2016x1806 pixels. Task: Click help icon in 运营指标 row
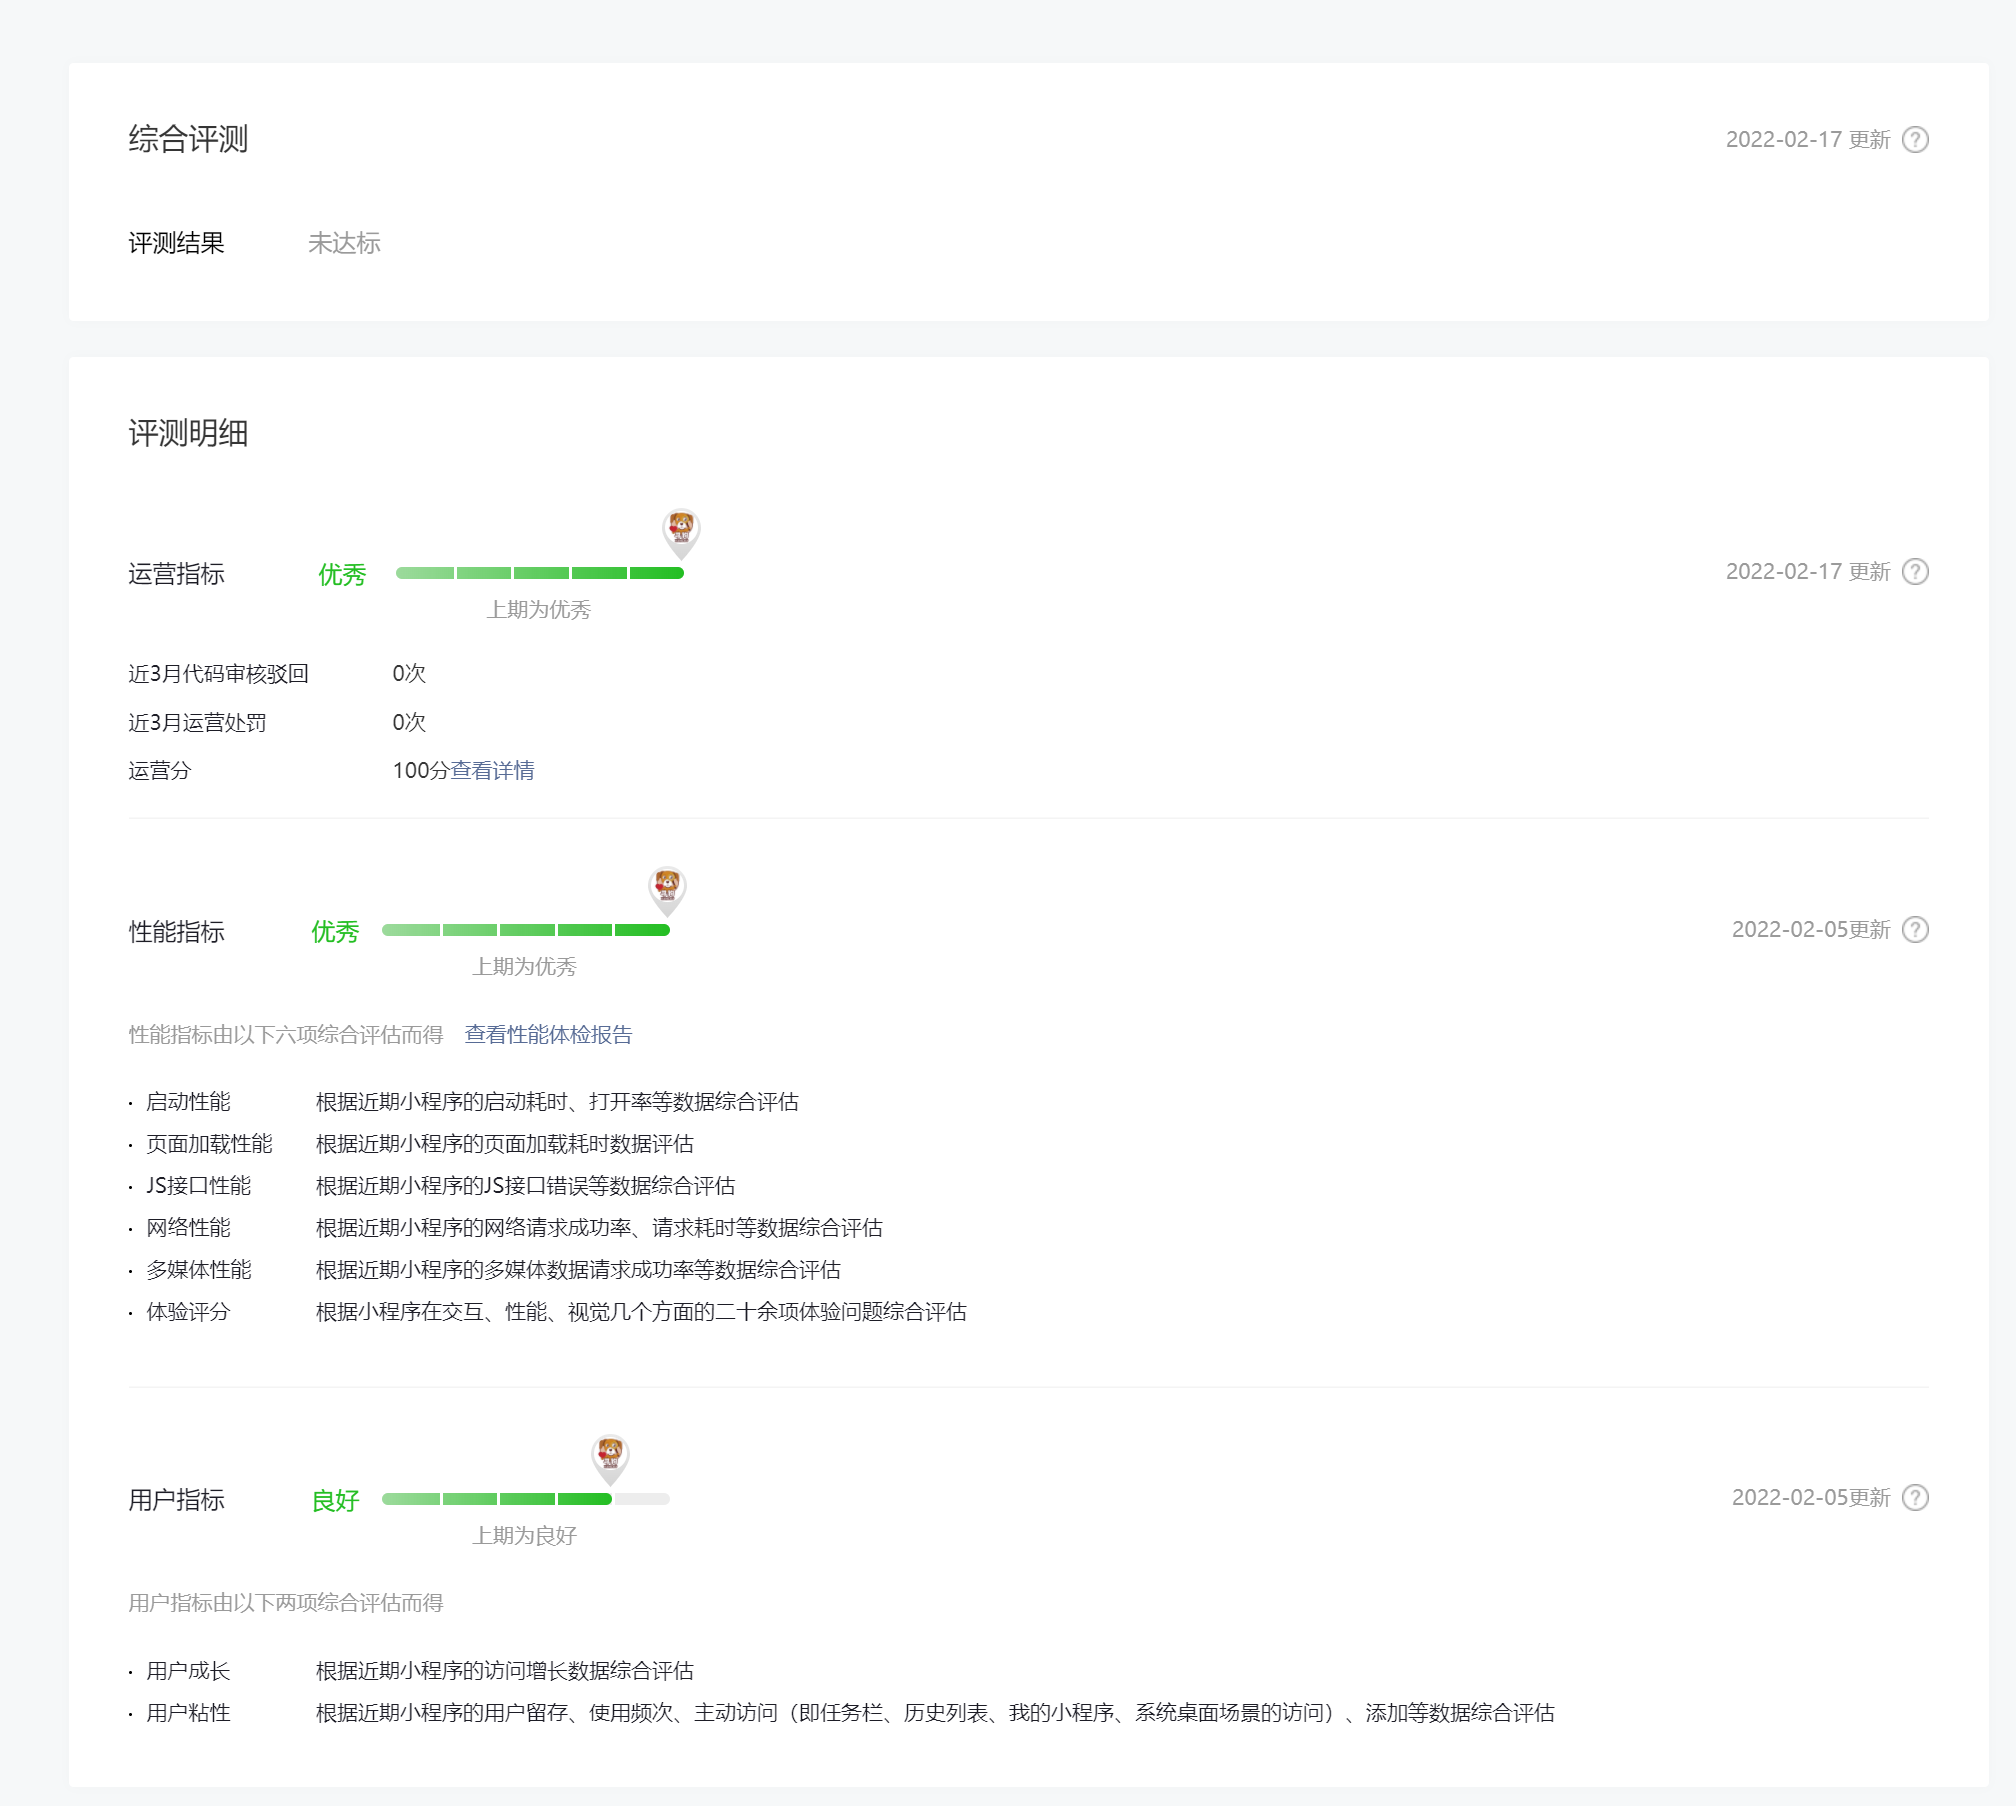point(1915,571)
